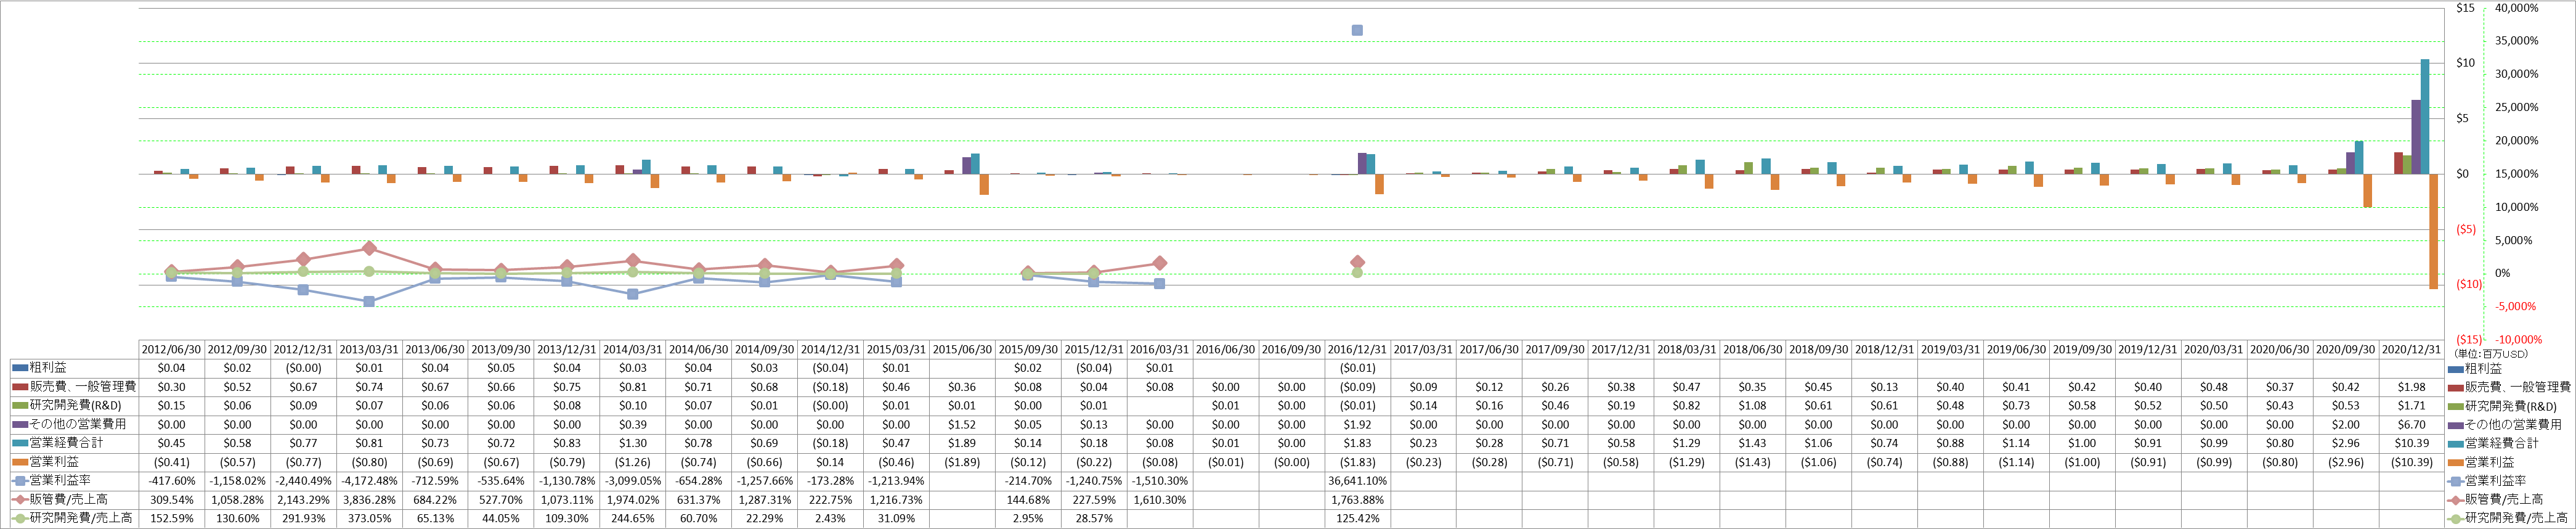Click the 125.42% cell
The width and height of the screenshot is (2576, 529).
tap(1357, 519)
